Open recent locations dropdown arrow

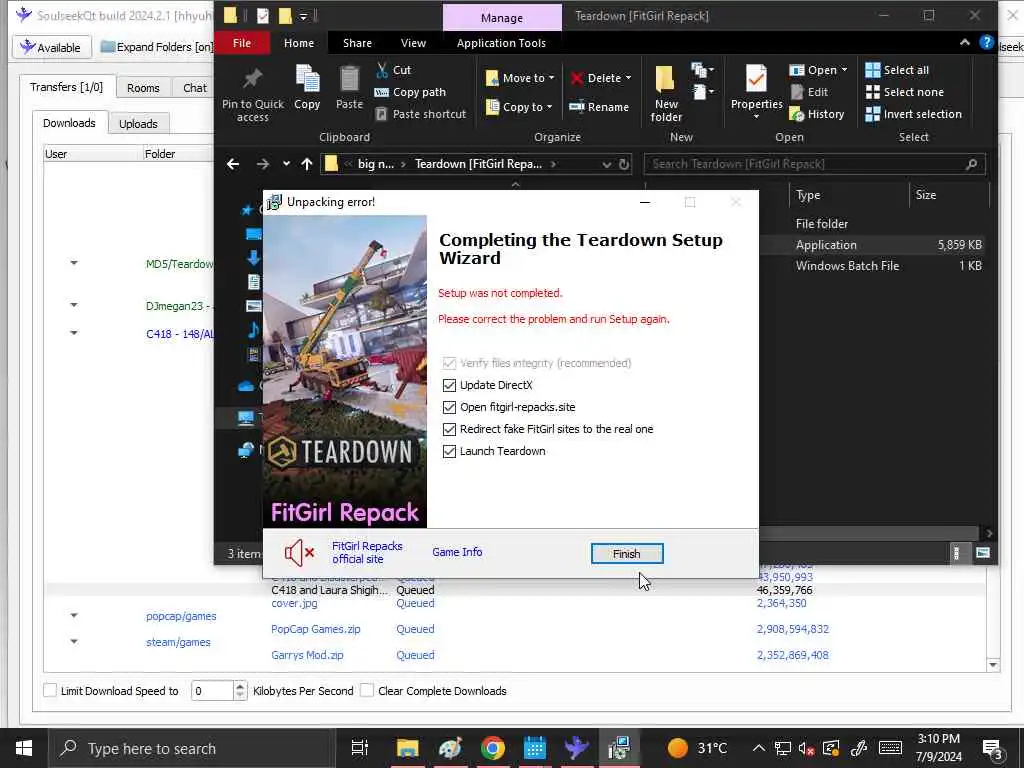pos(286,164)
